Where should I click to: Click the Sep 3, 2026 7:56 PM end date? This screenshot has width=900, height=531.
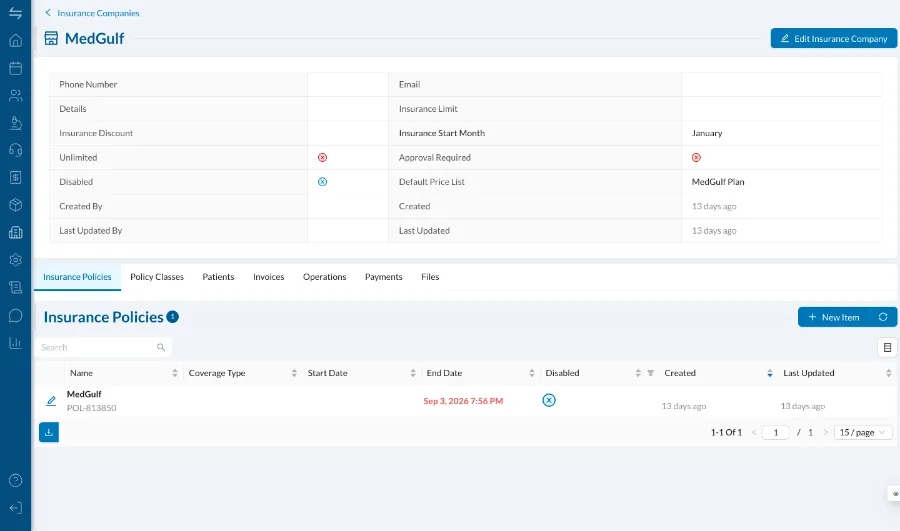(x=463, y=401)
